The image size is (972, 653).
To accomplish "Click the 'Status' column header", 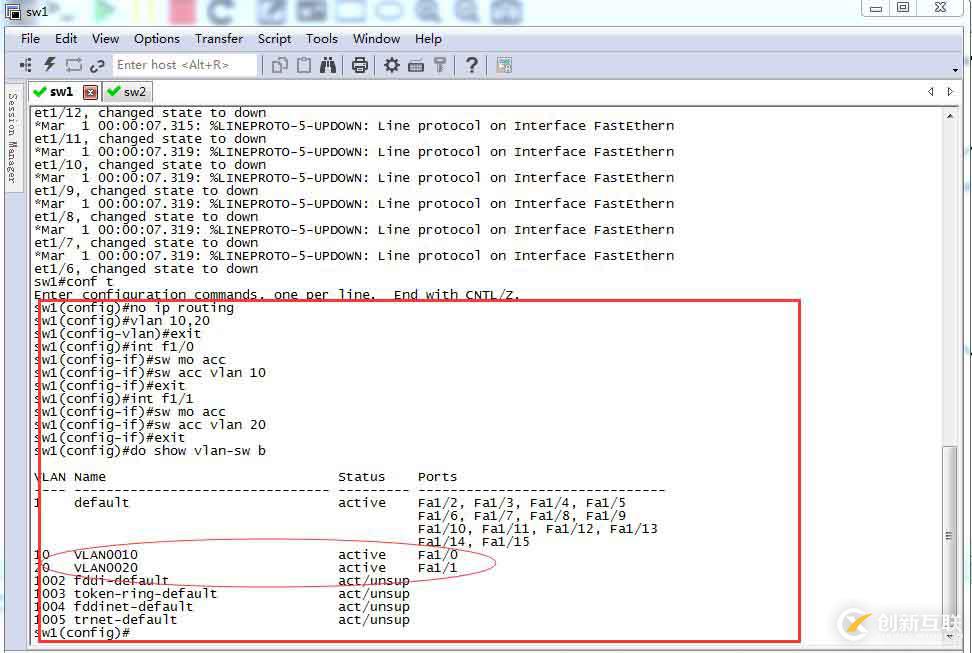I will tap(361, 477).
